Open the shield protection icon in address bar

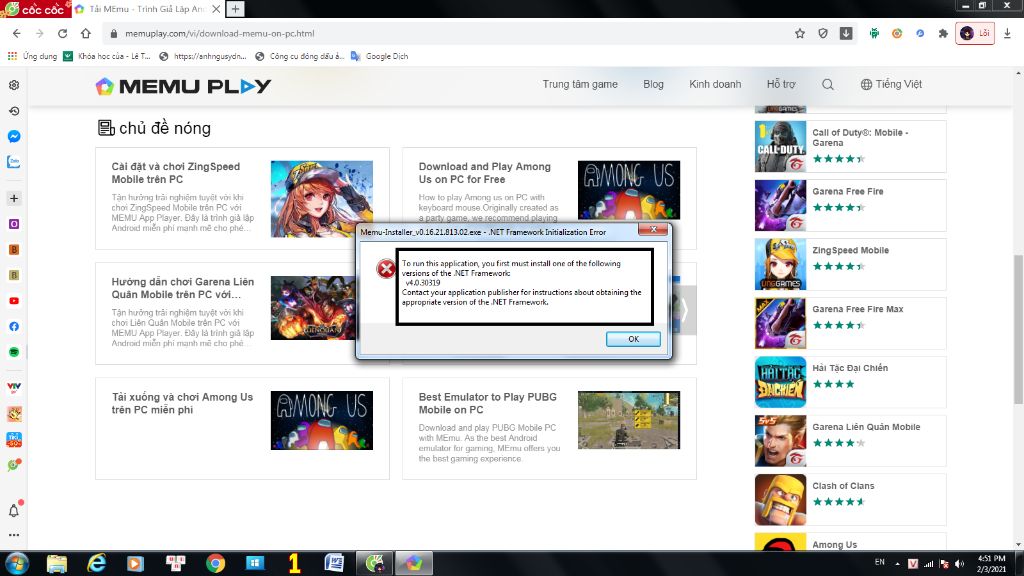823,33
